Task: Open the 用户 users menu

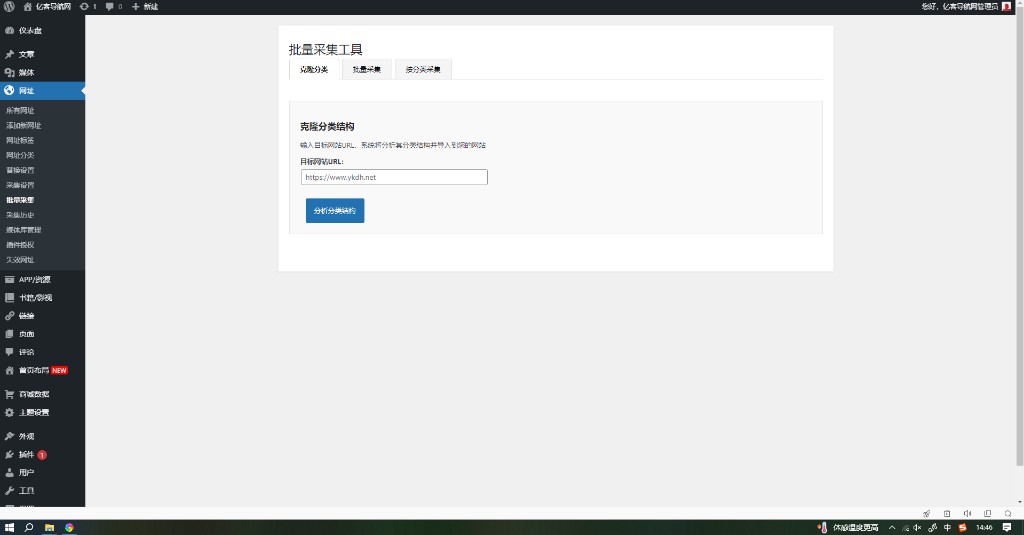Action: pos(26,472)
